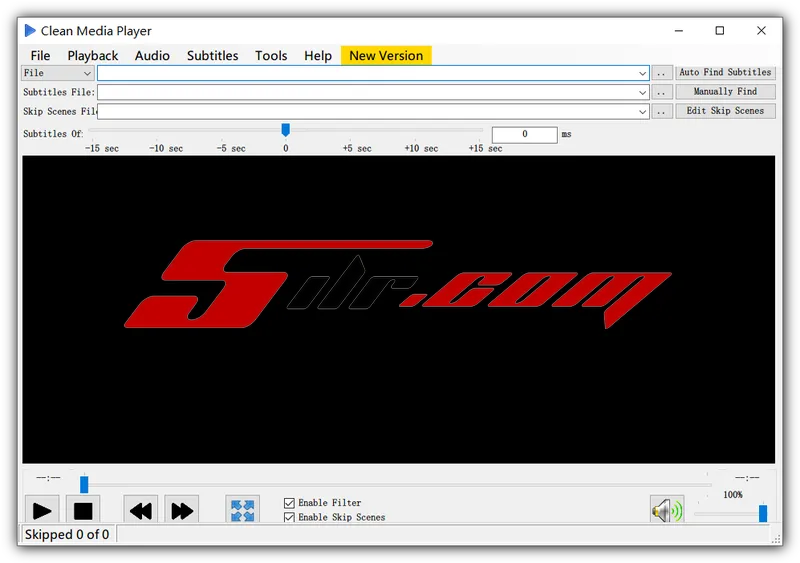The height and width of the screenshot is (563, 800).
Task: Open the Audio menu
Action: [x=152, y=56]
